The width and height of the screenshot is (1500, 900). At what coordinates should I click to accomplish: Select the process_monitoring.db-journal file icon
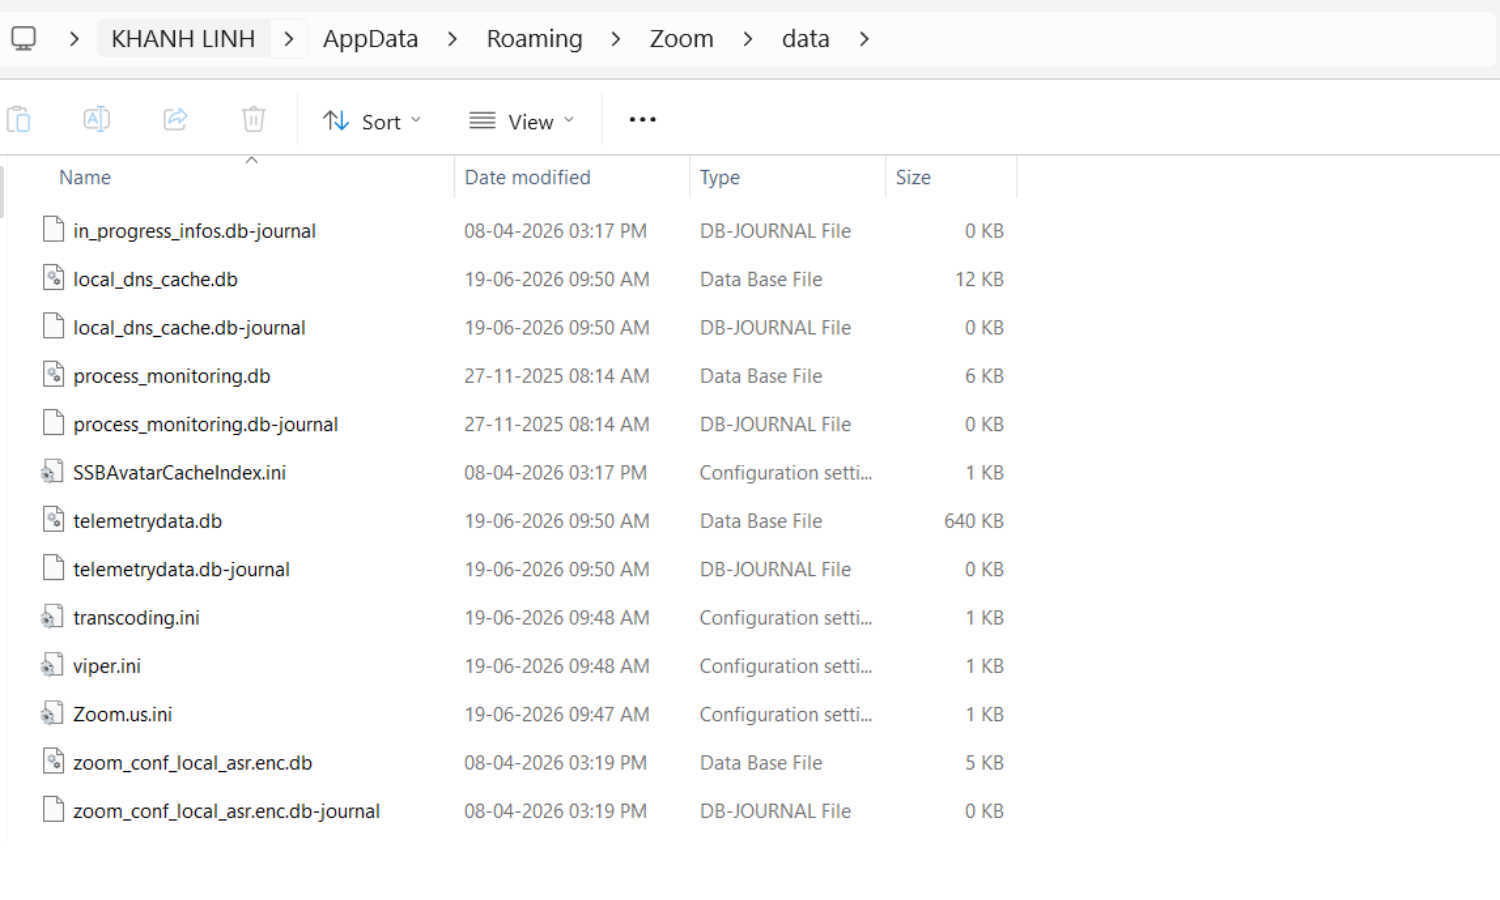tap(54, 423)
